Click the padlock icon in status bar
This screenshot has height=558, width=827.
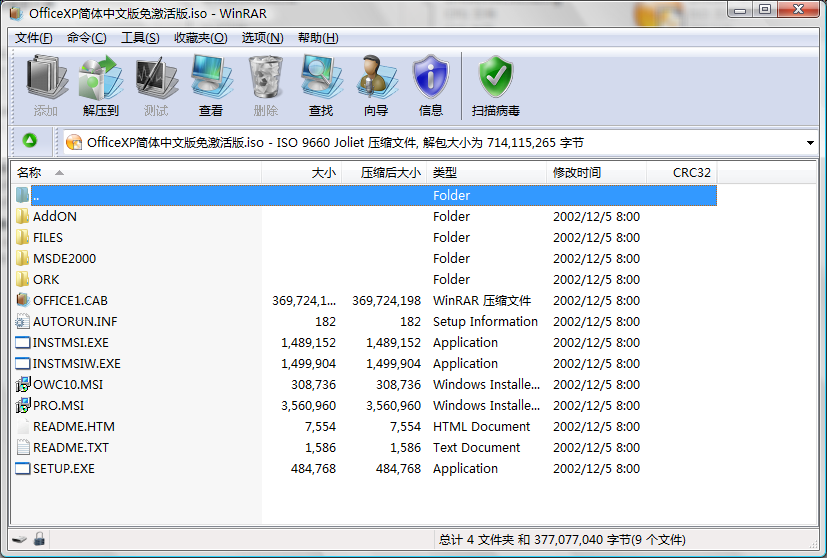pyautogui.click(x=39, y=539)
